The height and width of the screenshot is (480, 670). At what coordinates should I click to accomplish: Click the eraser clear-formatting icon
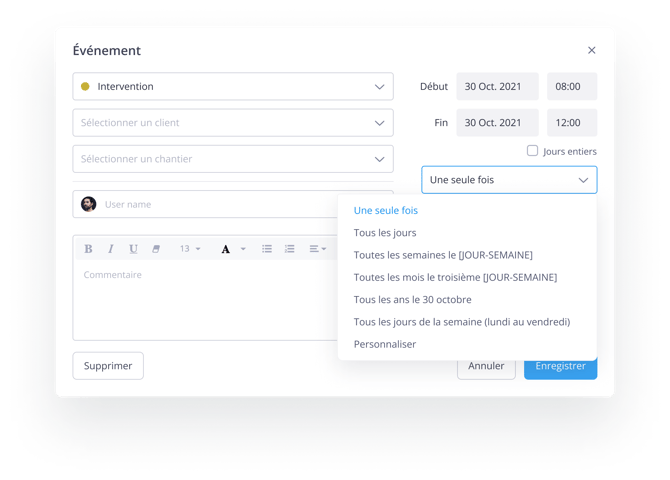[156, 249]
